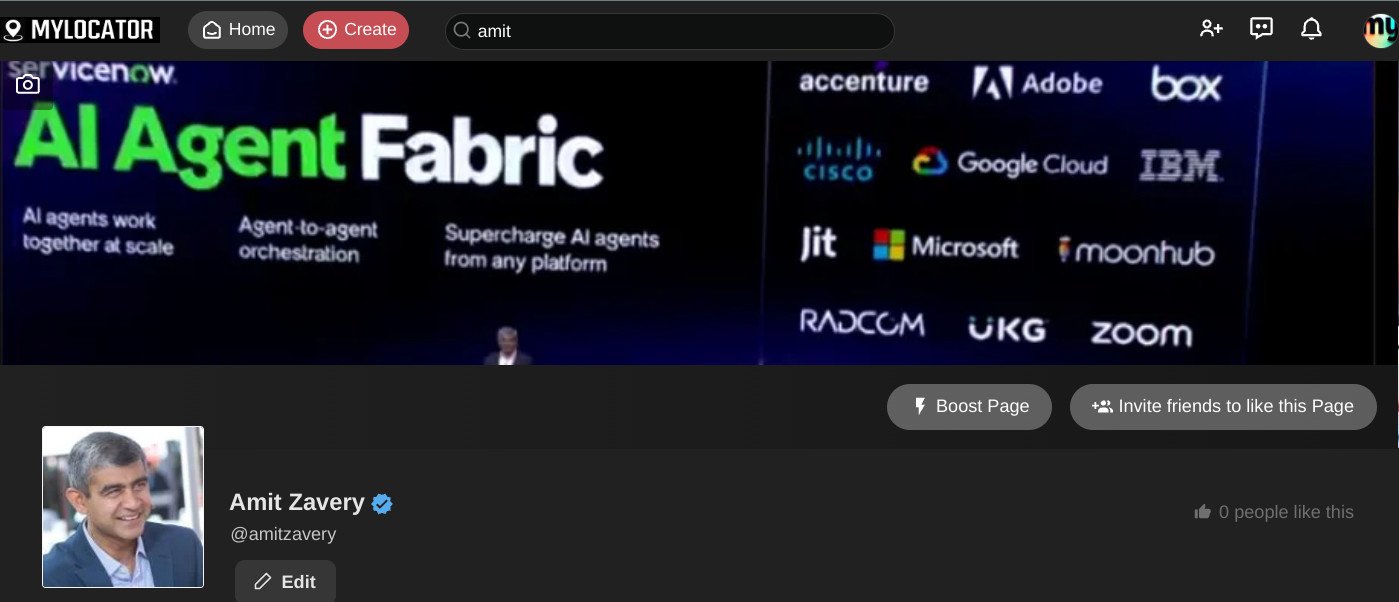Image resolution: width=1399 pixels, height=602 pixels.
Task: Click the pencil icon in Edit button
Action: coord(263,581)
